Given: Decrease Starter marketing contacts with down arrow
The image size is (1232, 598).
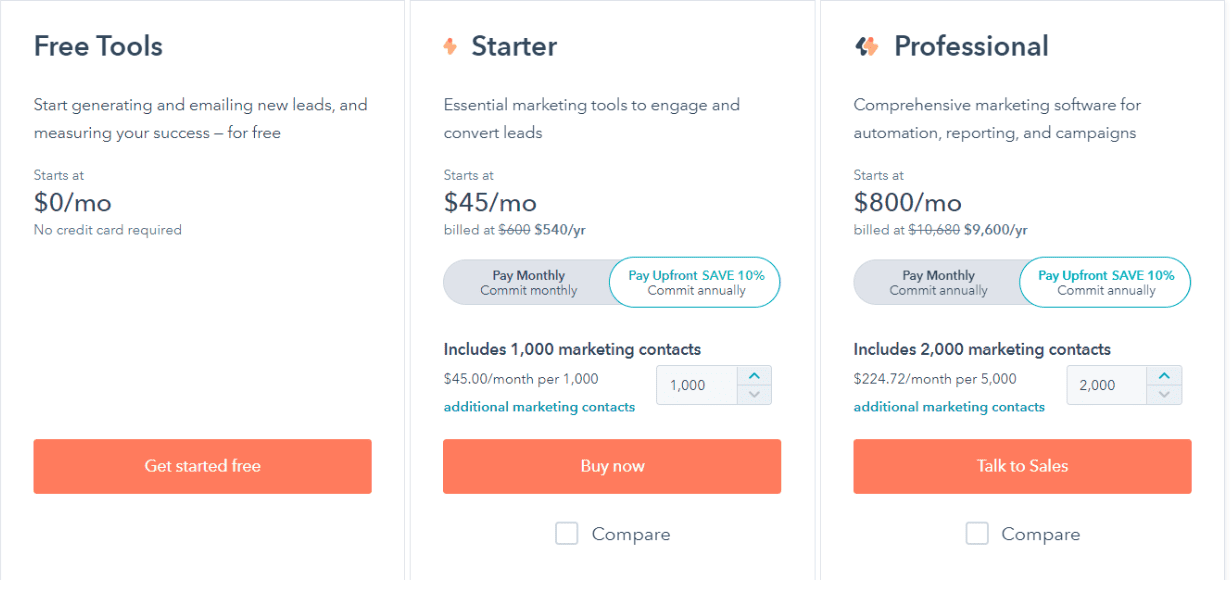Looking at the screenshot, I should click(x=754, y=395).
